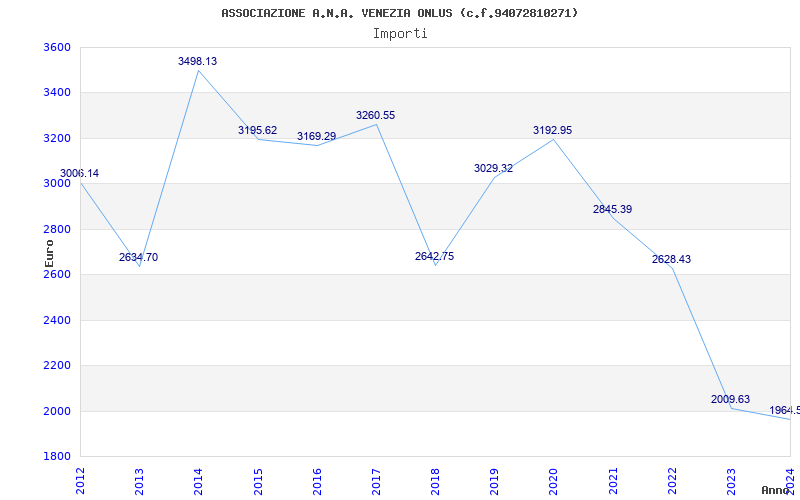Click the 2400 y-axis tick label
Image resolution: width=800 pixels, height=500 pixels.
tap(57, 320)
